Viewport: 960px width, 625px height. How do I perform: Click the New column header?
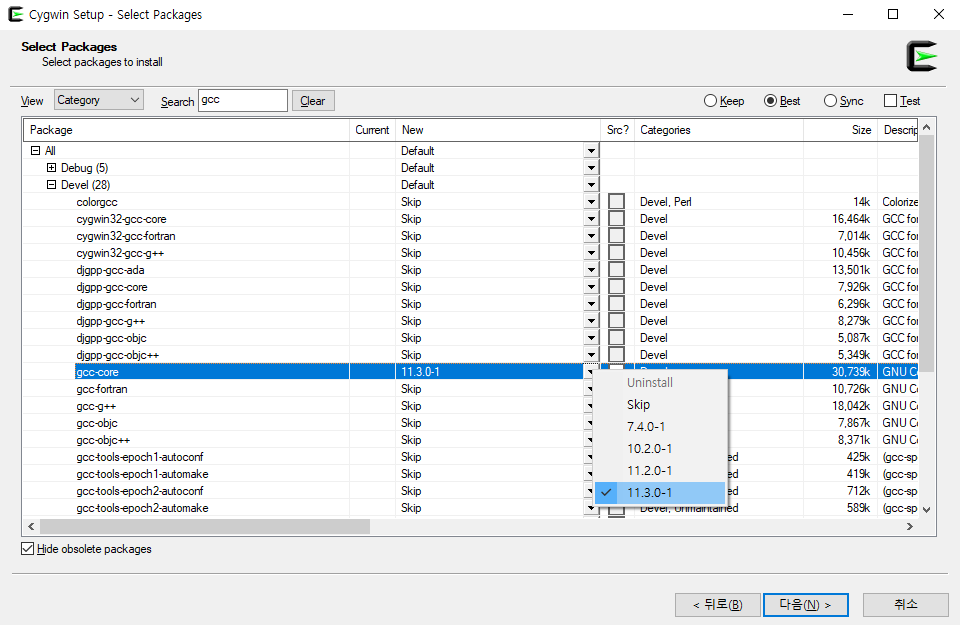pyautogui.click(x=498, y=130)
